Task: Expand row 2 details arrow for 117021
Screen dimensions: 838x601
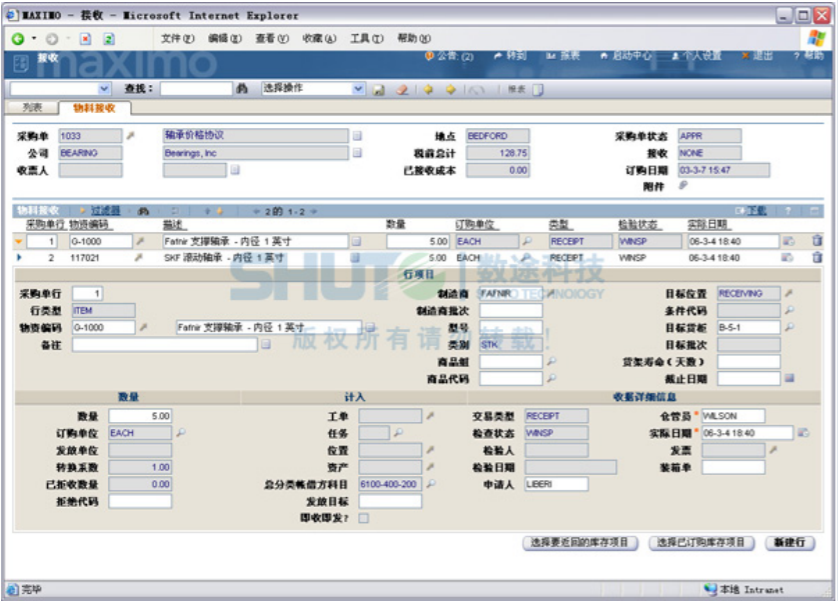Action: (19, 257)
